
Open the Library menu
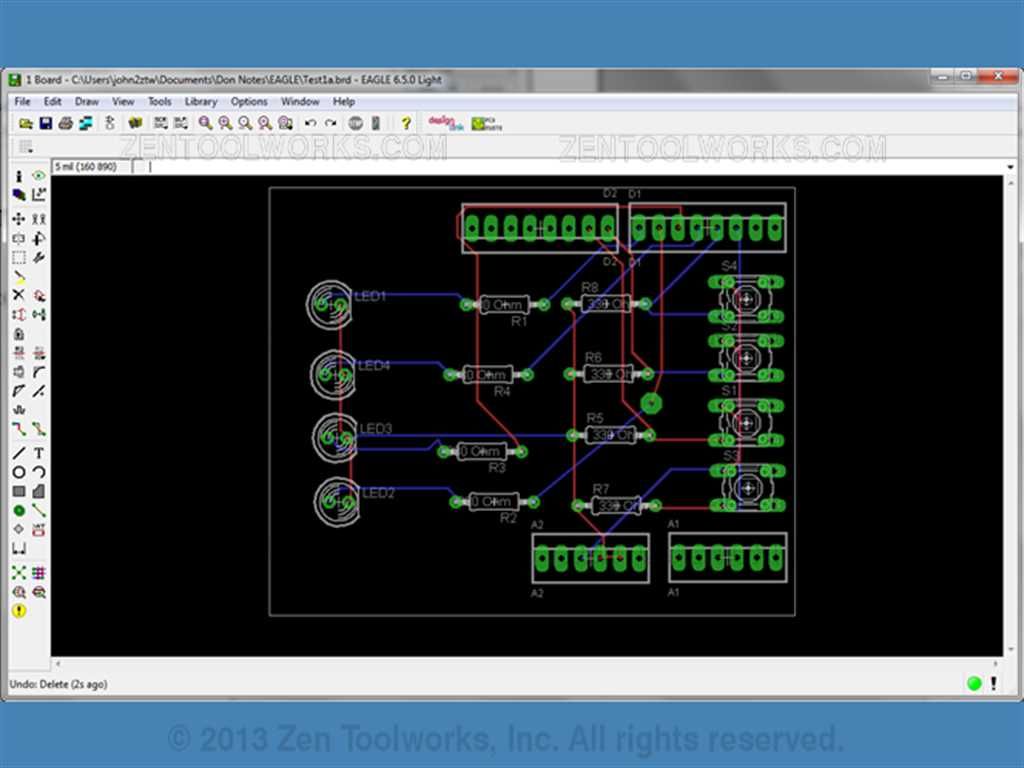(200, 101)
